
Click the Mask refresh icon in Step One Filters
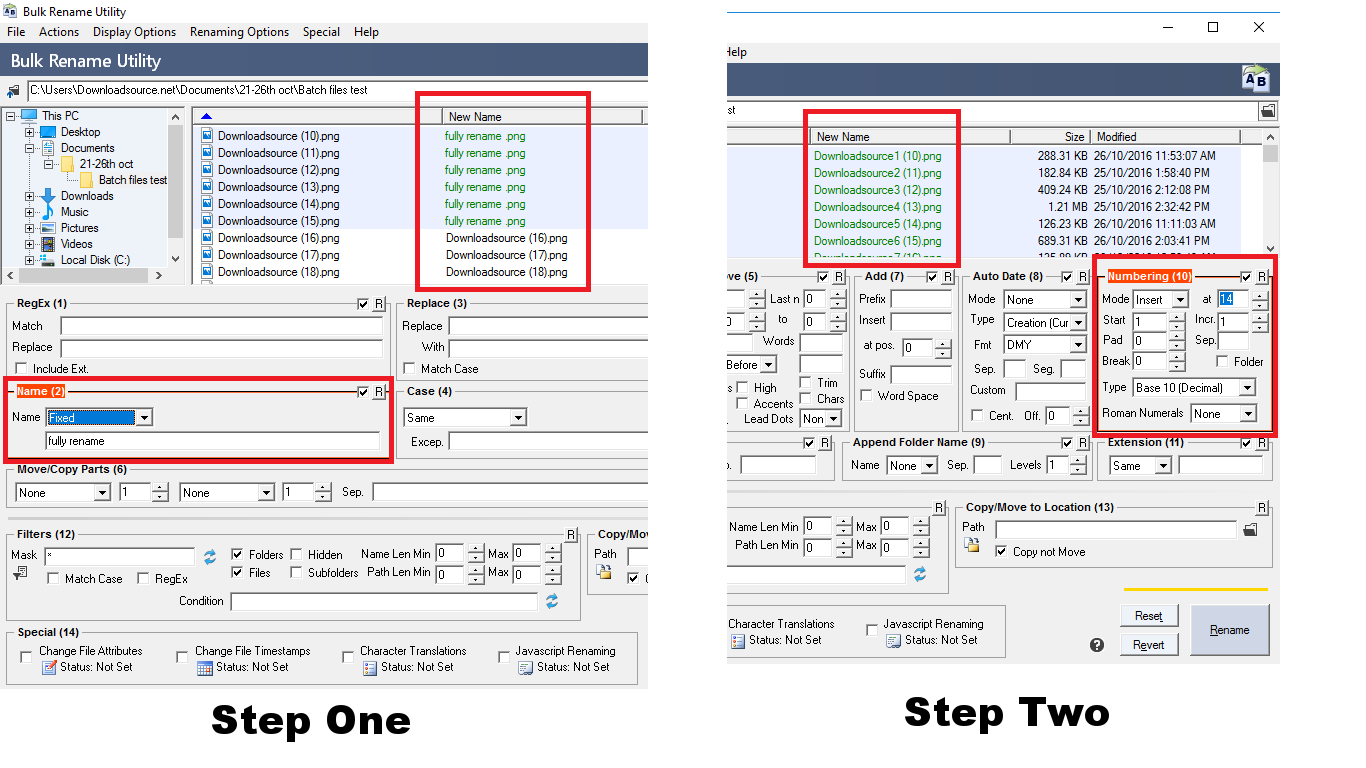(210, 556)
